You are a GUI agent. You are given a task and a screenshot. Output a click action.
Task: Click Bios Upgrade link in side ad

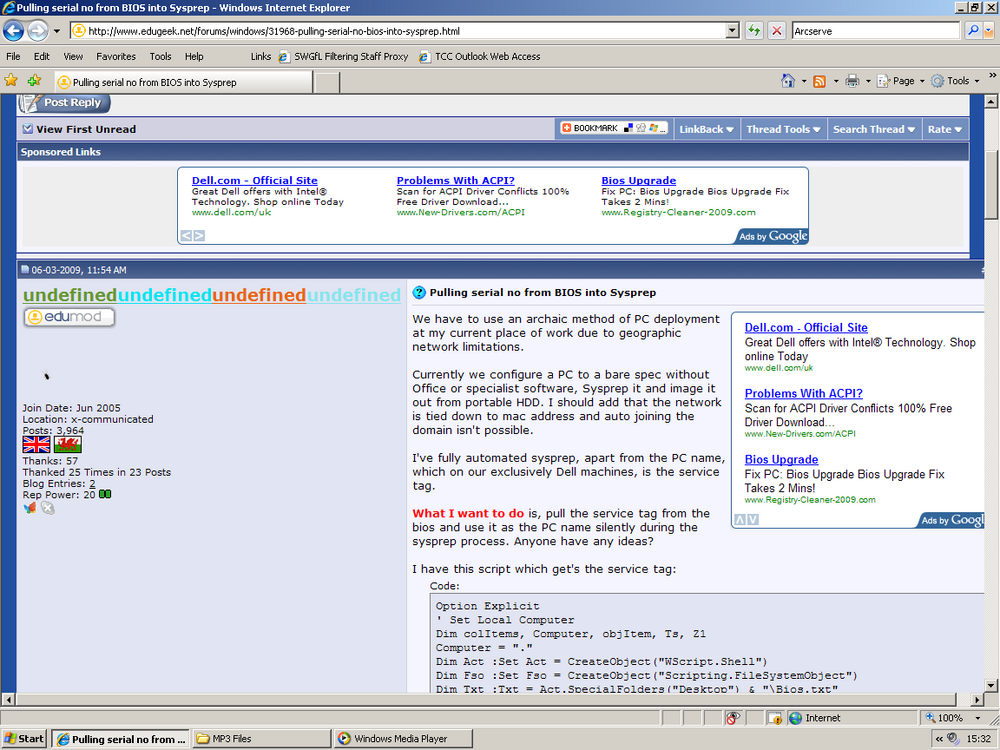pos(781,459)
